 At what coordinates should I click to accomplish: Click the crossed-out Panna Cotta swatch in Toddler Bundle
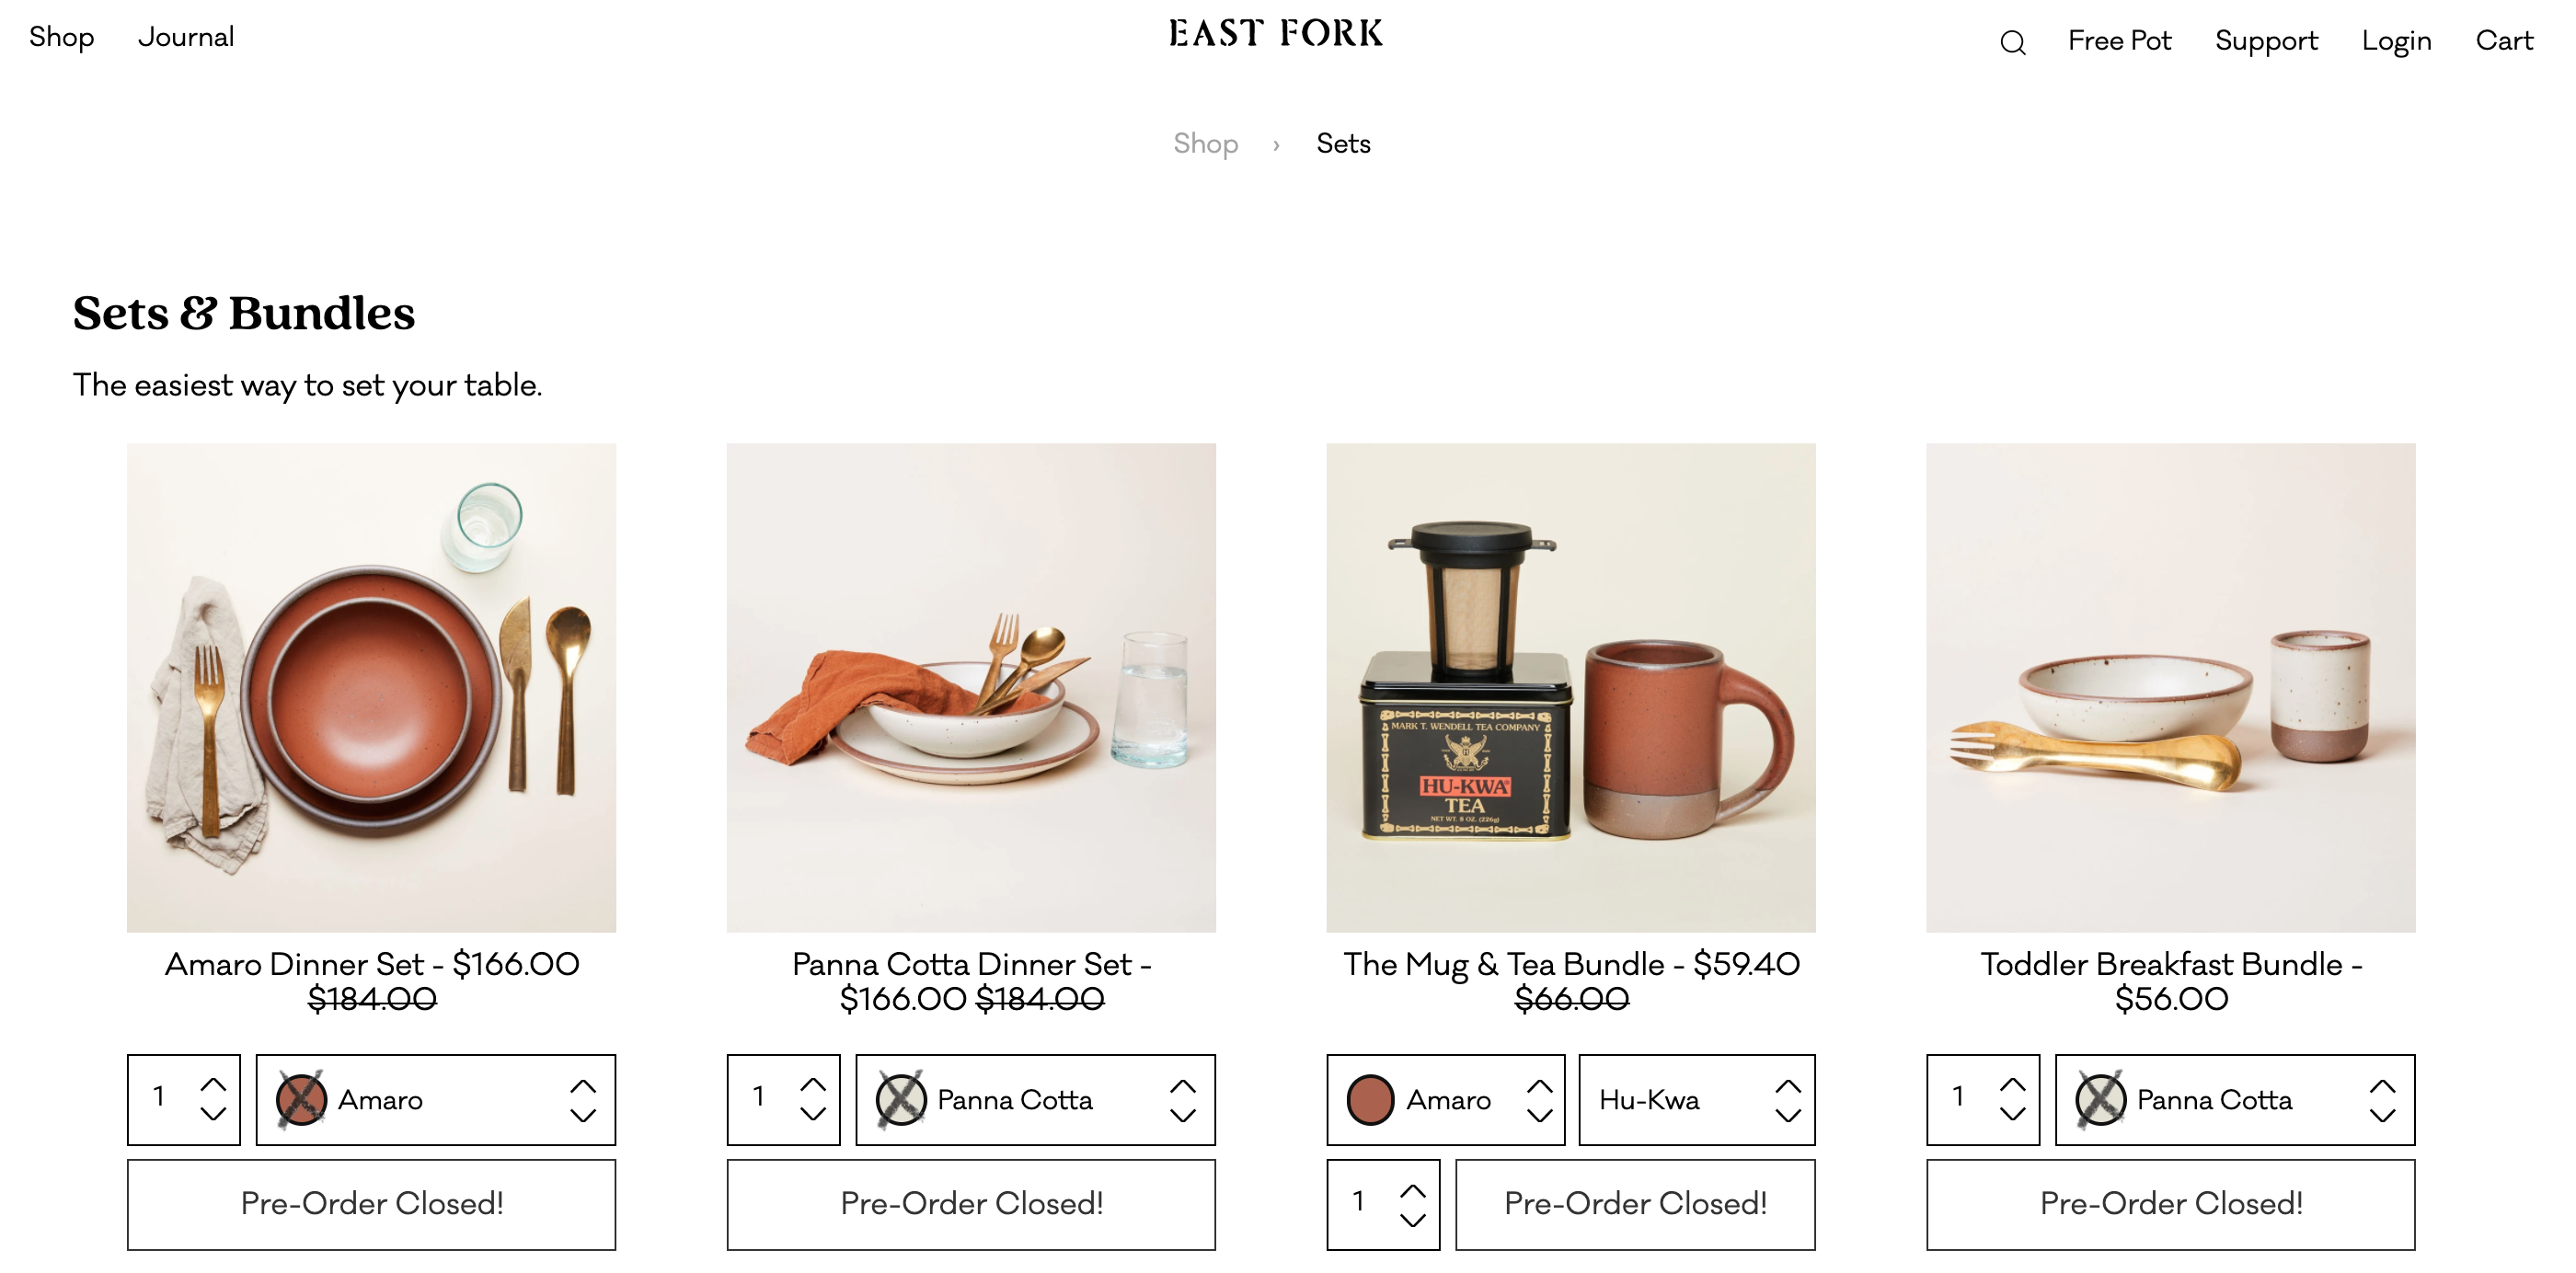pyautogui.click(x=2100, y=1099)
